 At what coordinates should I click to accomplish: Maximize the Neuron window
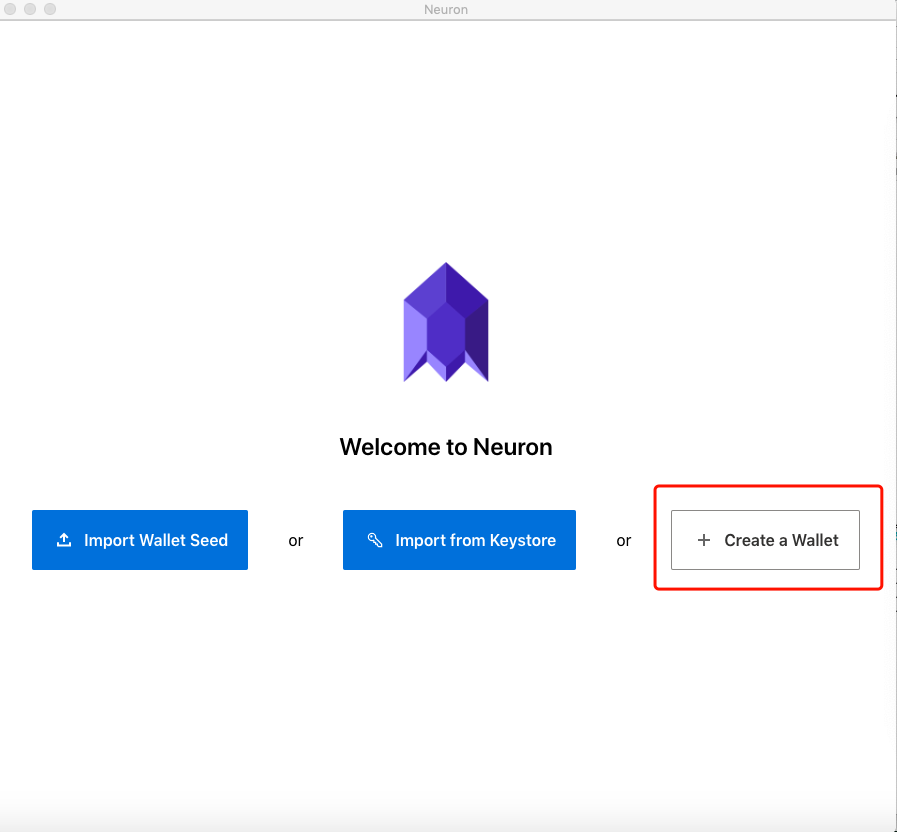click(x=50, y=9)
